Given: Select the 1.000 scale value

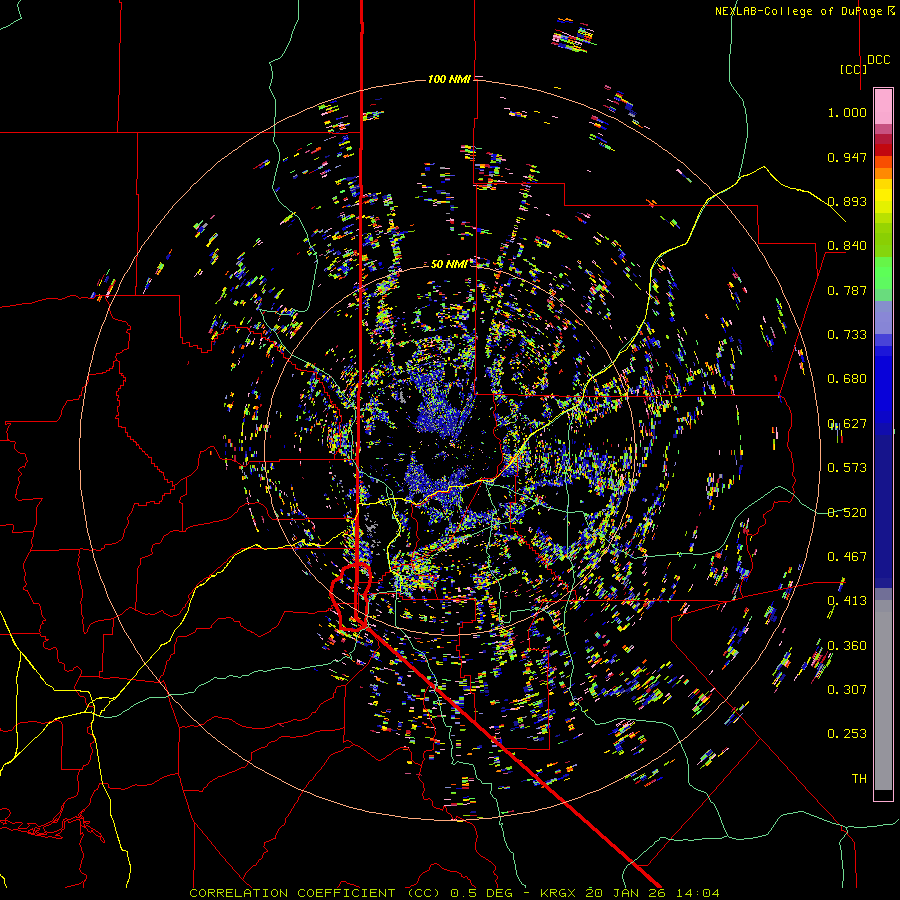Looking at the screenshot, I should [847, 112].
